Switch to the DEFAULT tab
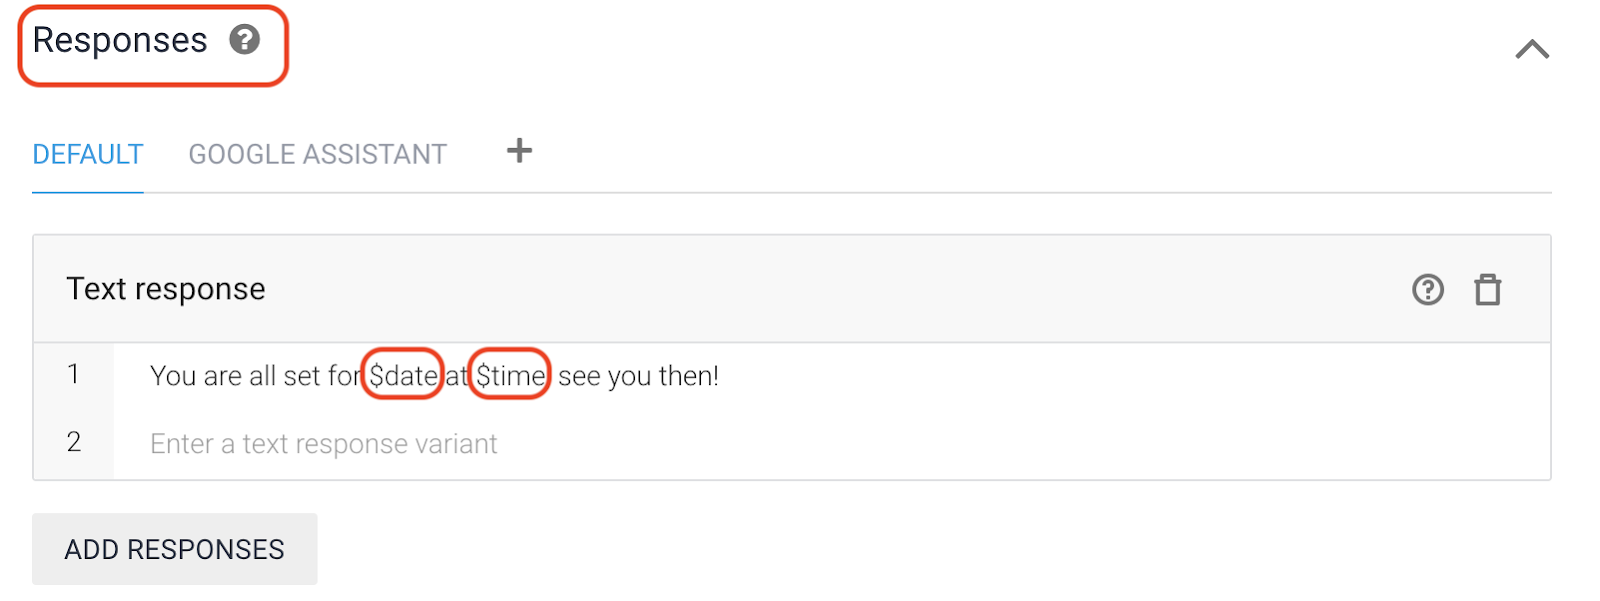The image size is (1600, 601). pyautogui.click(x=88, y=155)
